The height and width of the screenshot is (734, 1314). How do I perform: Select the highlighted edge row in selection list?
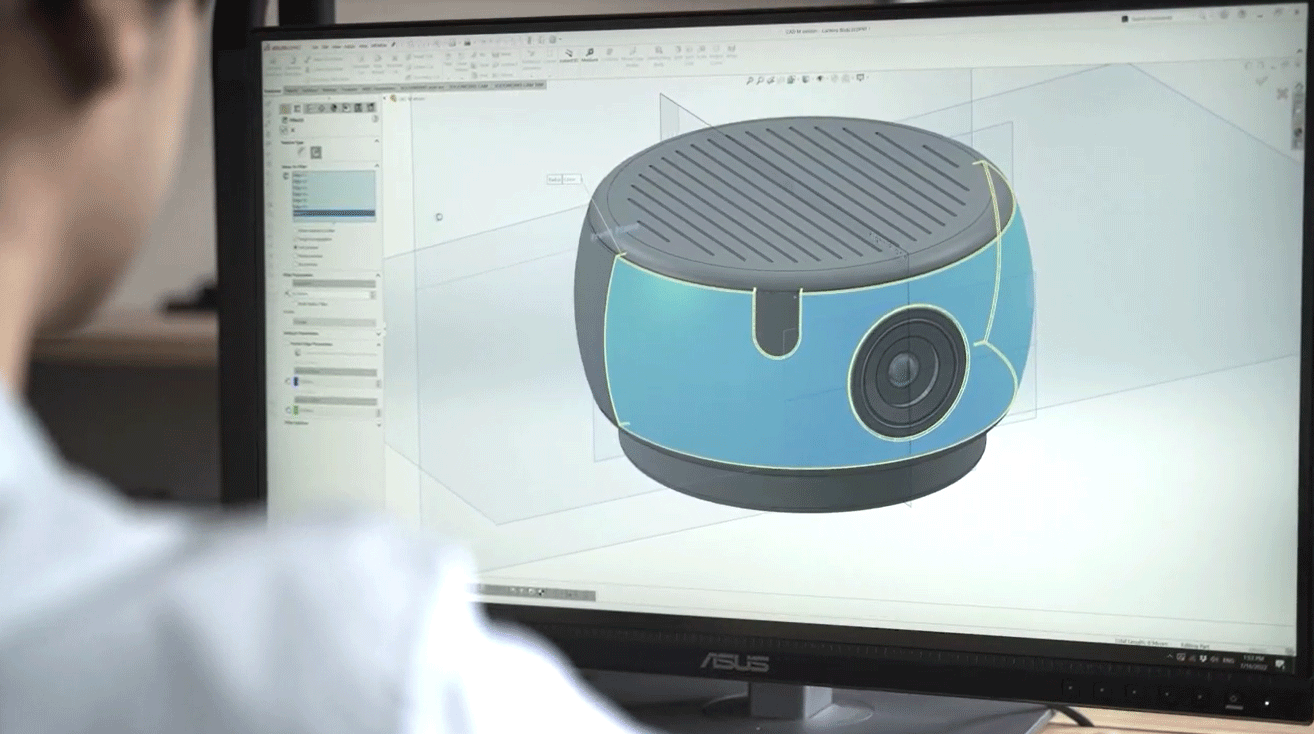click(x=333, y=212)
